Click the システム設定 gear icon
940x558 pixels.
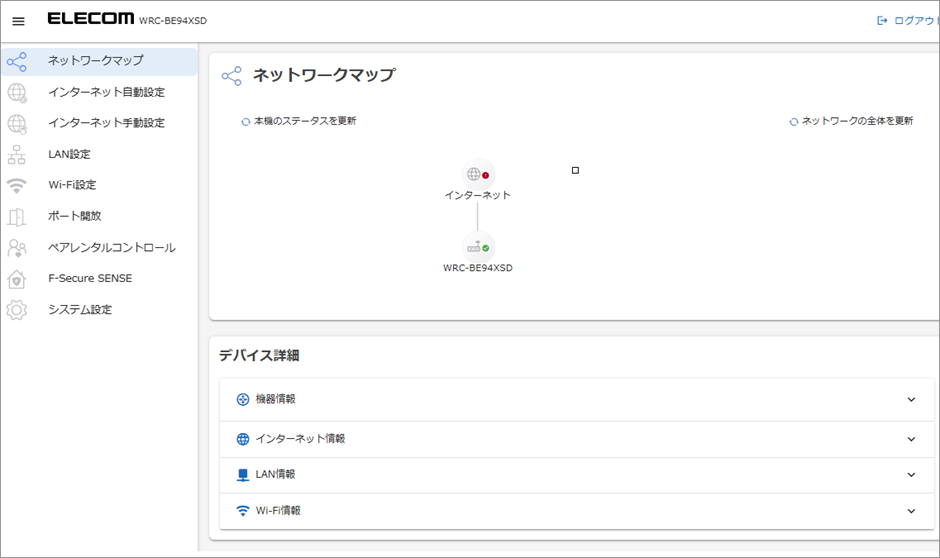click(x=17, y=310)
